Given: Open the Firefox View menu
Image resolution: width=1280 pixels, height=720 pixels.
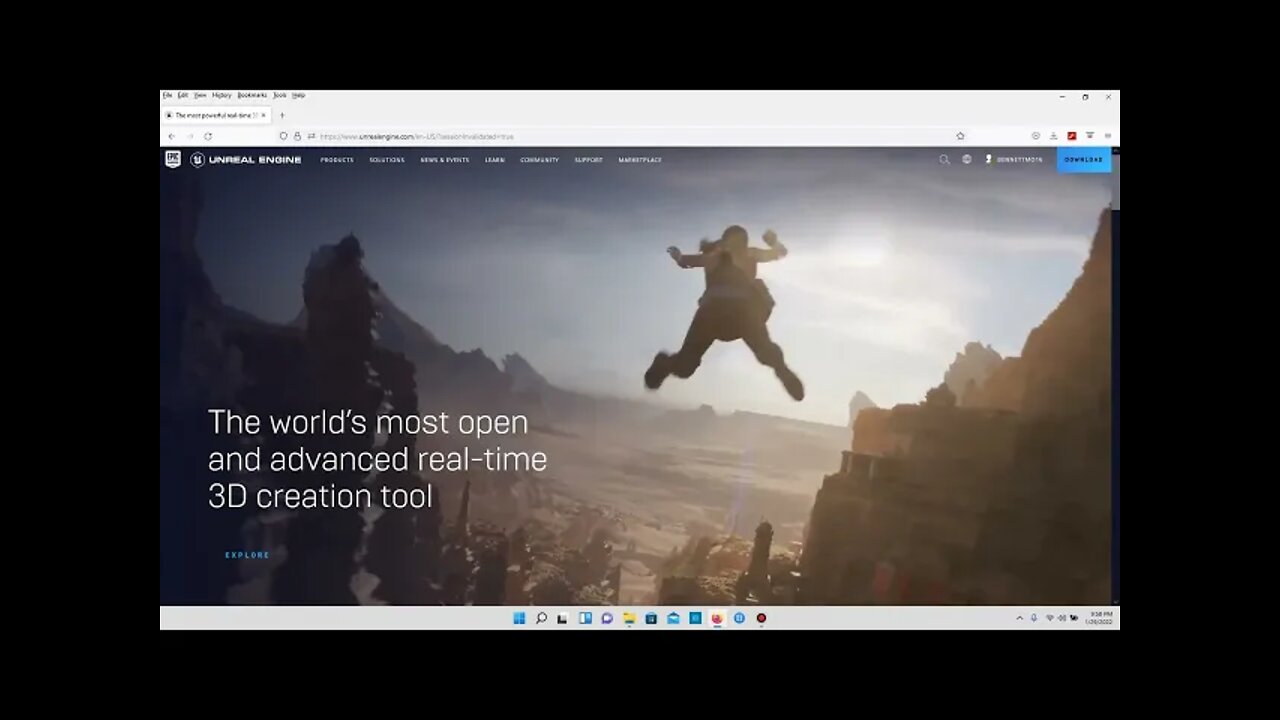Looking at the screenshot, I should point(200,95).
